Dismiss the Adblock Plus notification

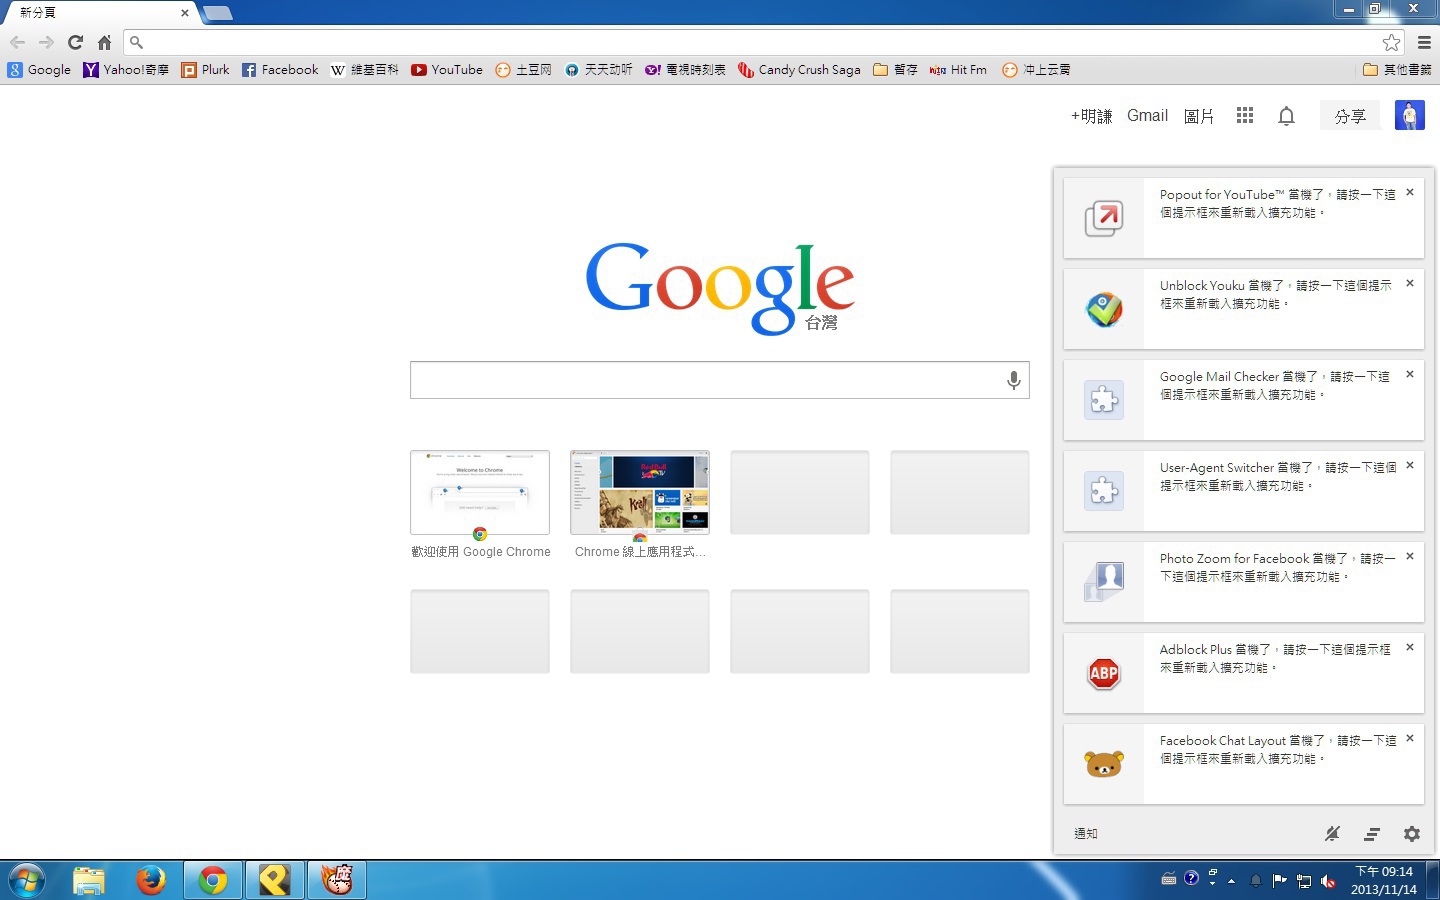[x=1410, y=647]
